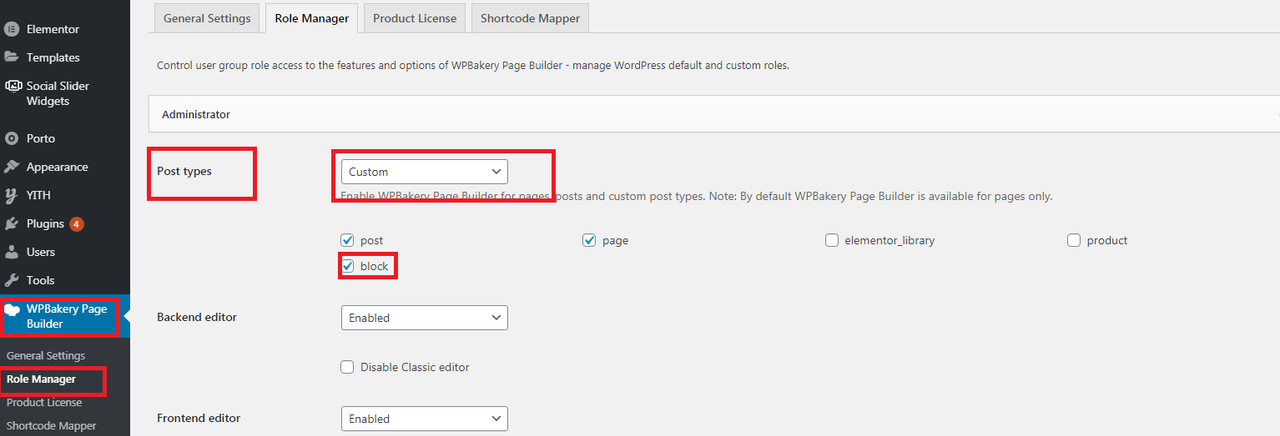The height and width of the screenshot is (436, 1280).
Task: Click the YITH sidebar icon
Action: point(11,195)
